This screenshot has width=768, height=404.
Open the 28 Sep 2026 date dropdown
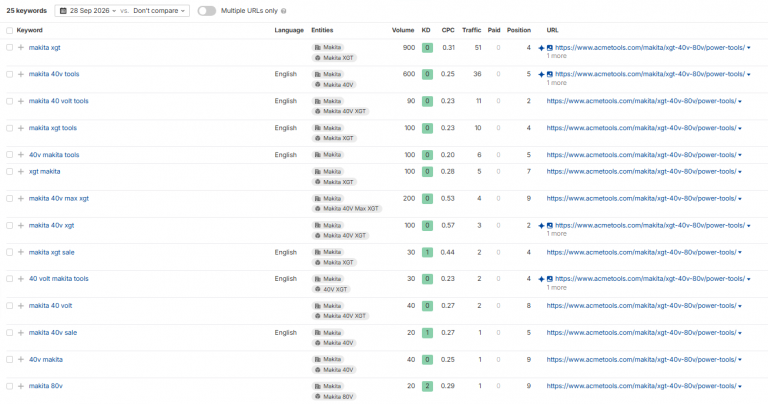(89, 11)
